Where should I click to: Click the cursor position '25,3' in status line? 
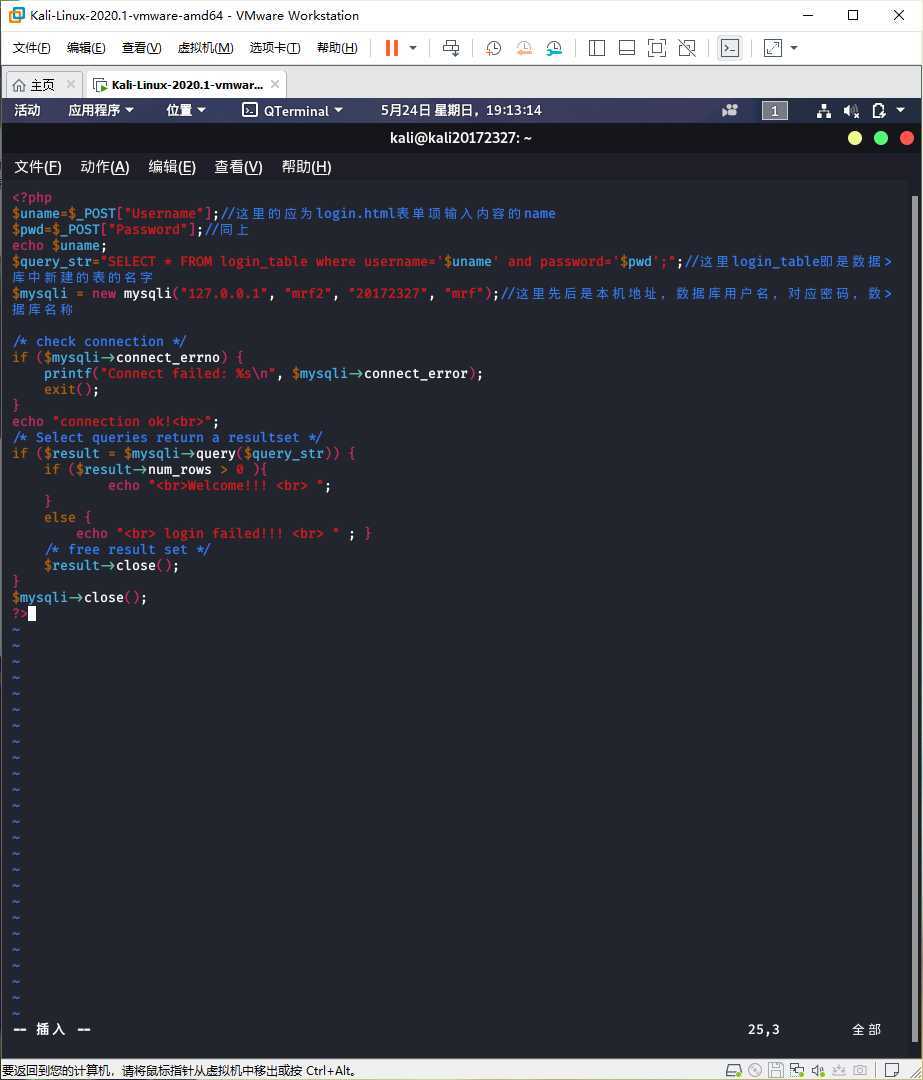coord(763,1029)
